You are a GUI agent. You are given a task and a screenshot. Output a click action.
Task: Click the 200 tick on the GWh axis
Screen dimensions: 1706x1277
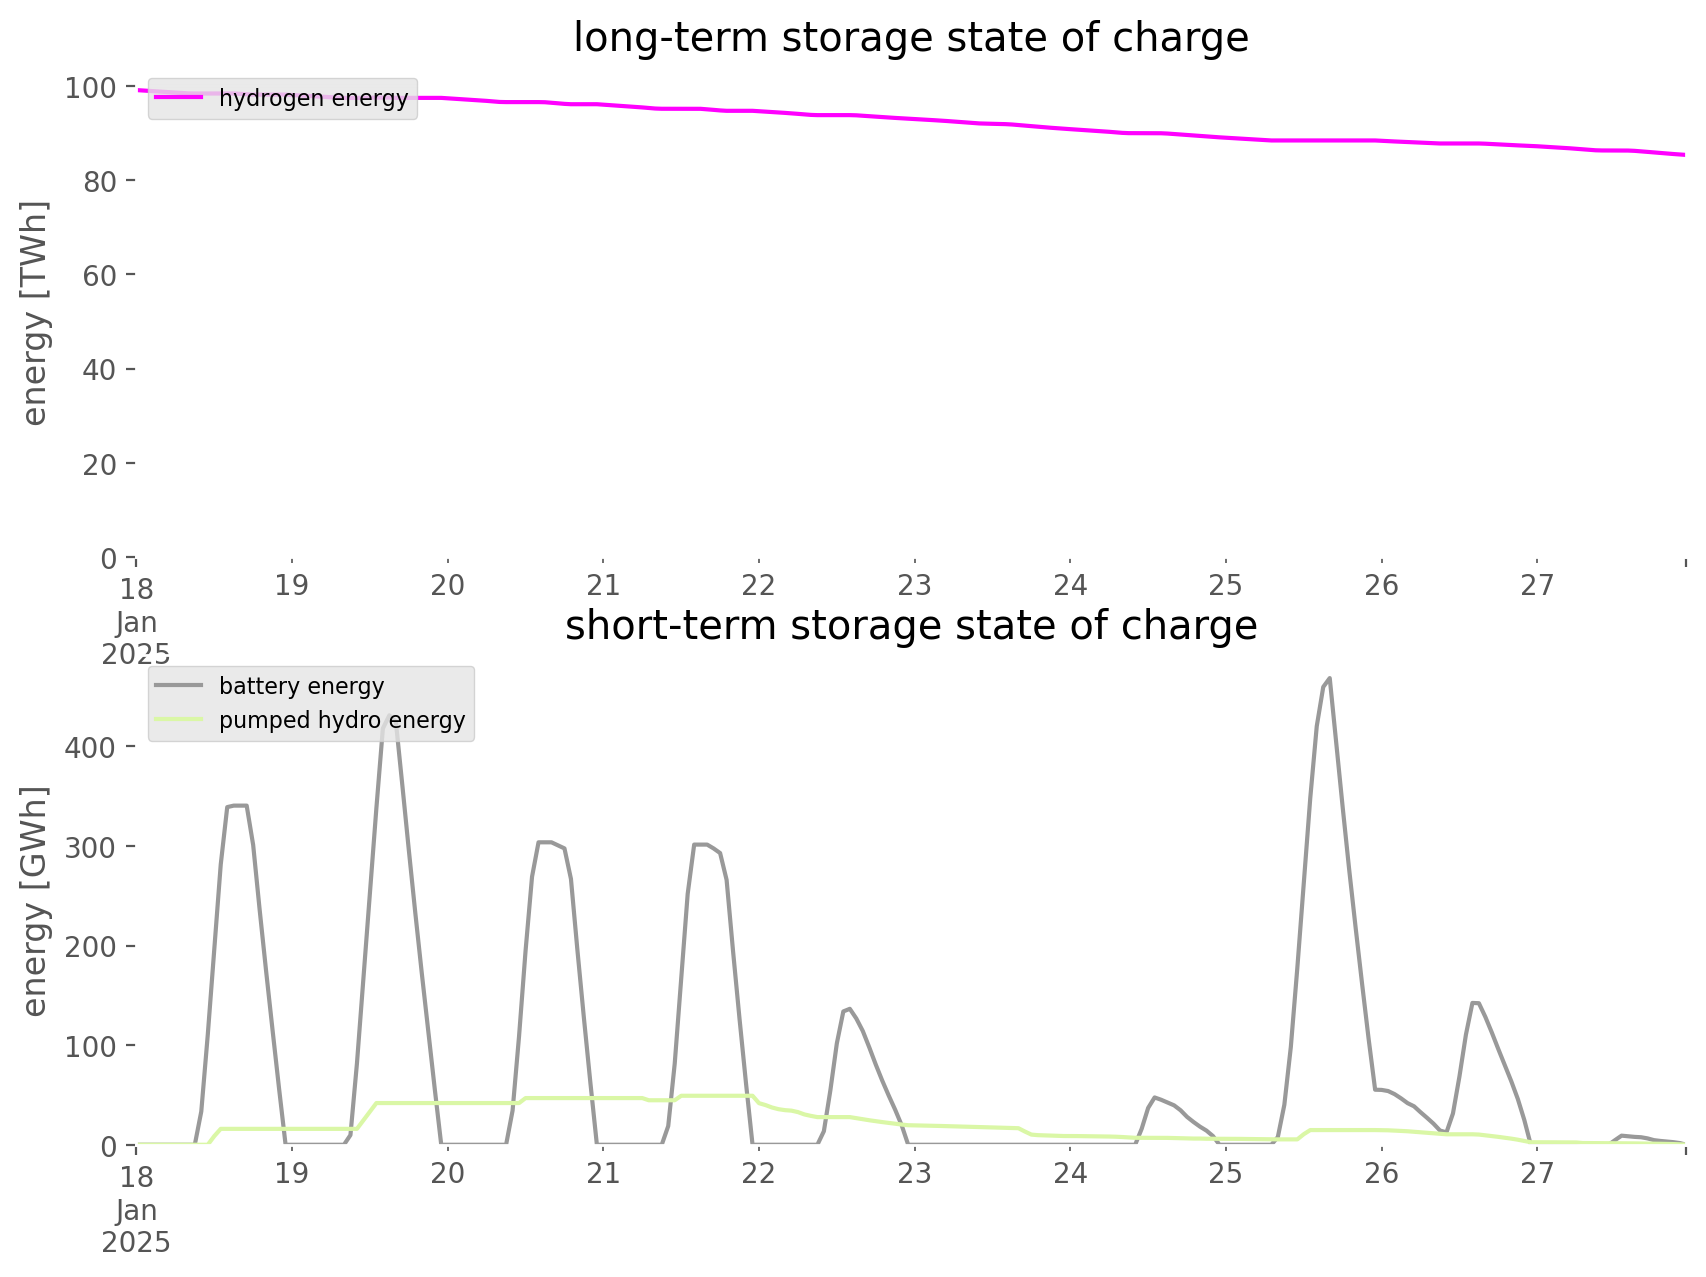(x=91, y=946)
